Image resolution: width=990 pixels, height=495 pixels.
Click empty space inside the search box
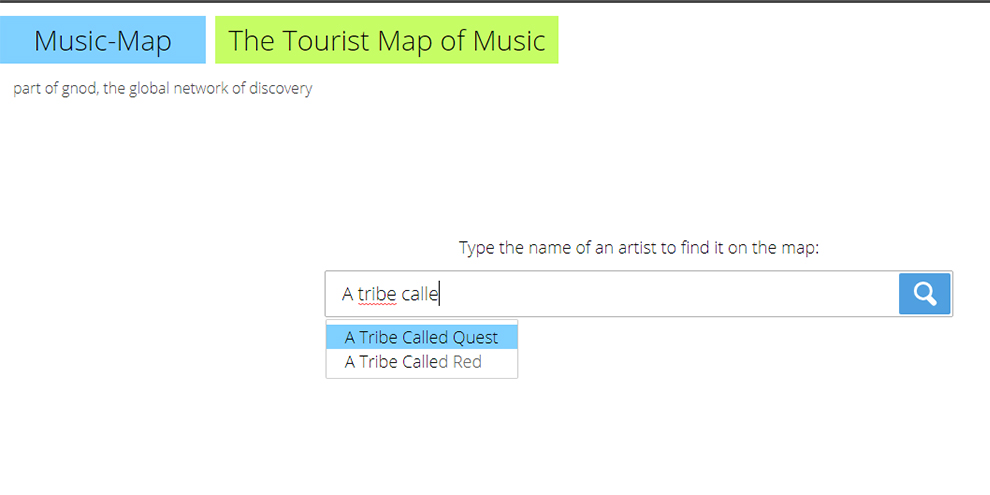point(663,294)
